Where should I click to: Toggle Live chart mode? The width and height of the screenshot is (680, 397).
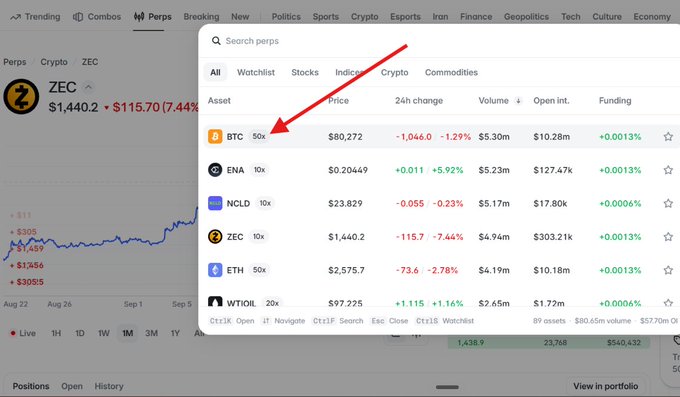23,333
